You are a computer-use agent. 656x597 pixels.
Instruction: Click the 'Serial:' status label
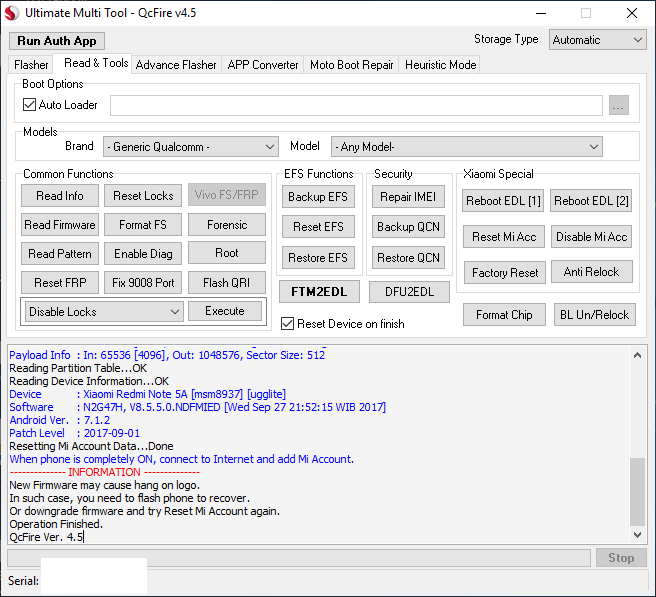pyautogui.click(x=23, y=581)
